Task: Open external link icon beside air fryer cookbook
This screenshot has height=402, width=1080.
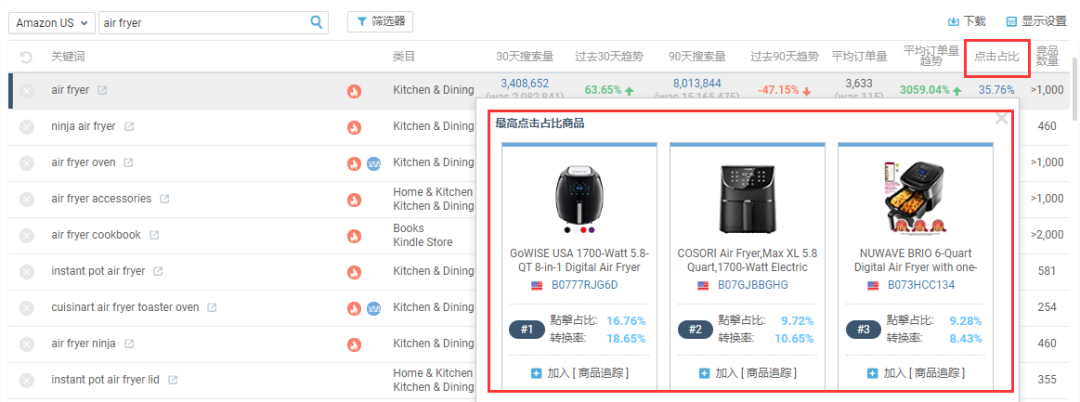Action: tap(154, 235)
